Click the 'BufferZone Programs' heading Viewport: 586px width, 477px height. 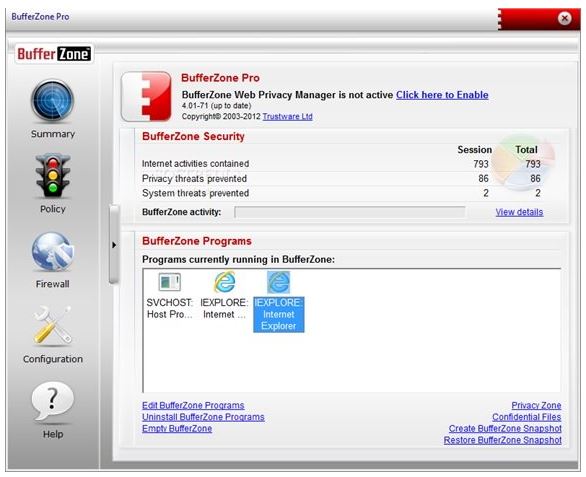[x=197, y=241]
